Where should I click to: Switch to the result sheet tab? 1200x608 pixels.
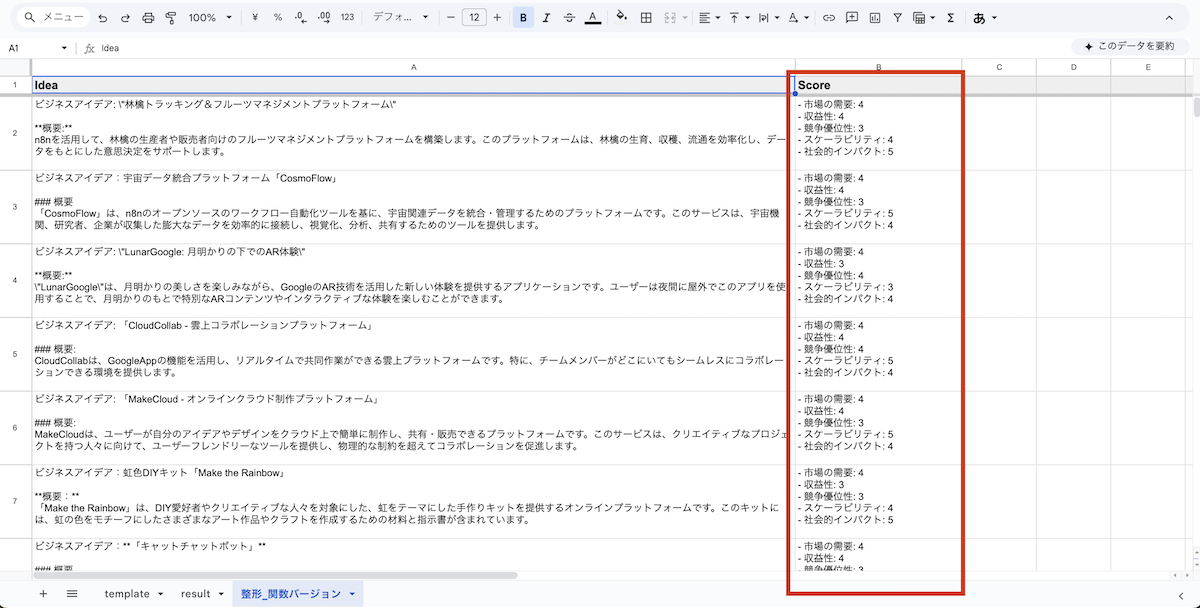click(x=201, y=594)
